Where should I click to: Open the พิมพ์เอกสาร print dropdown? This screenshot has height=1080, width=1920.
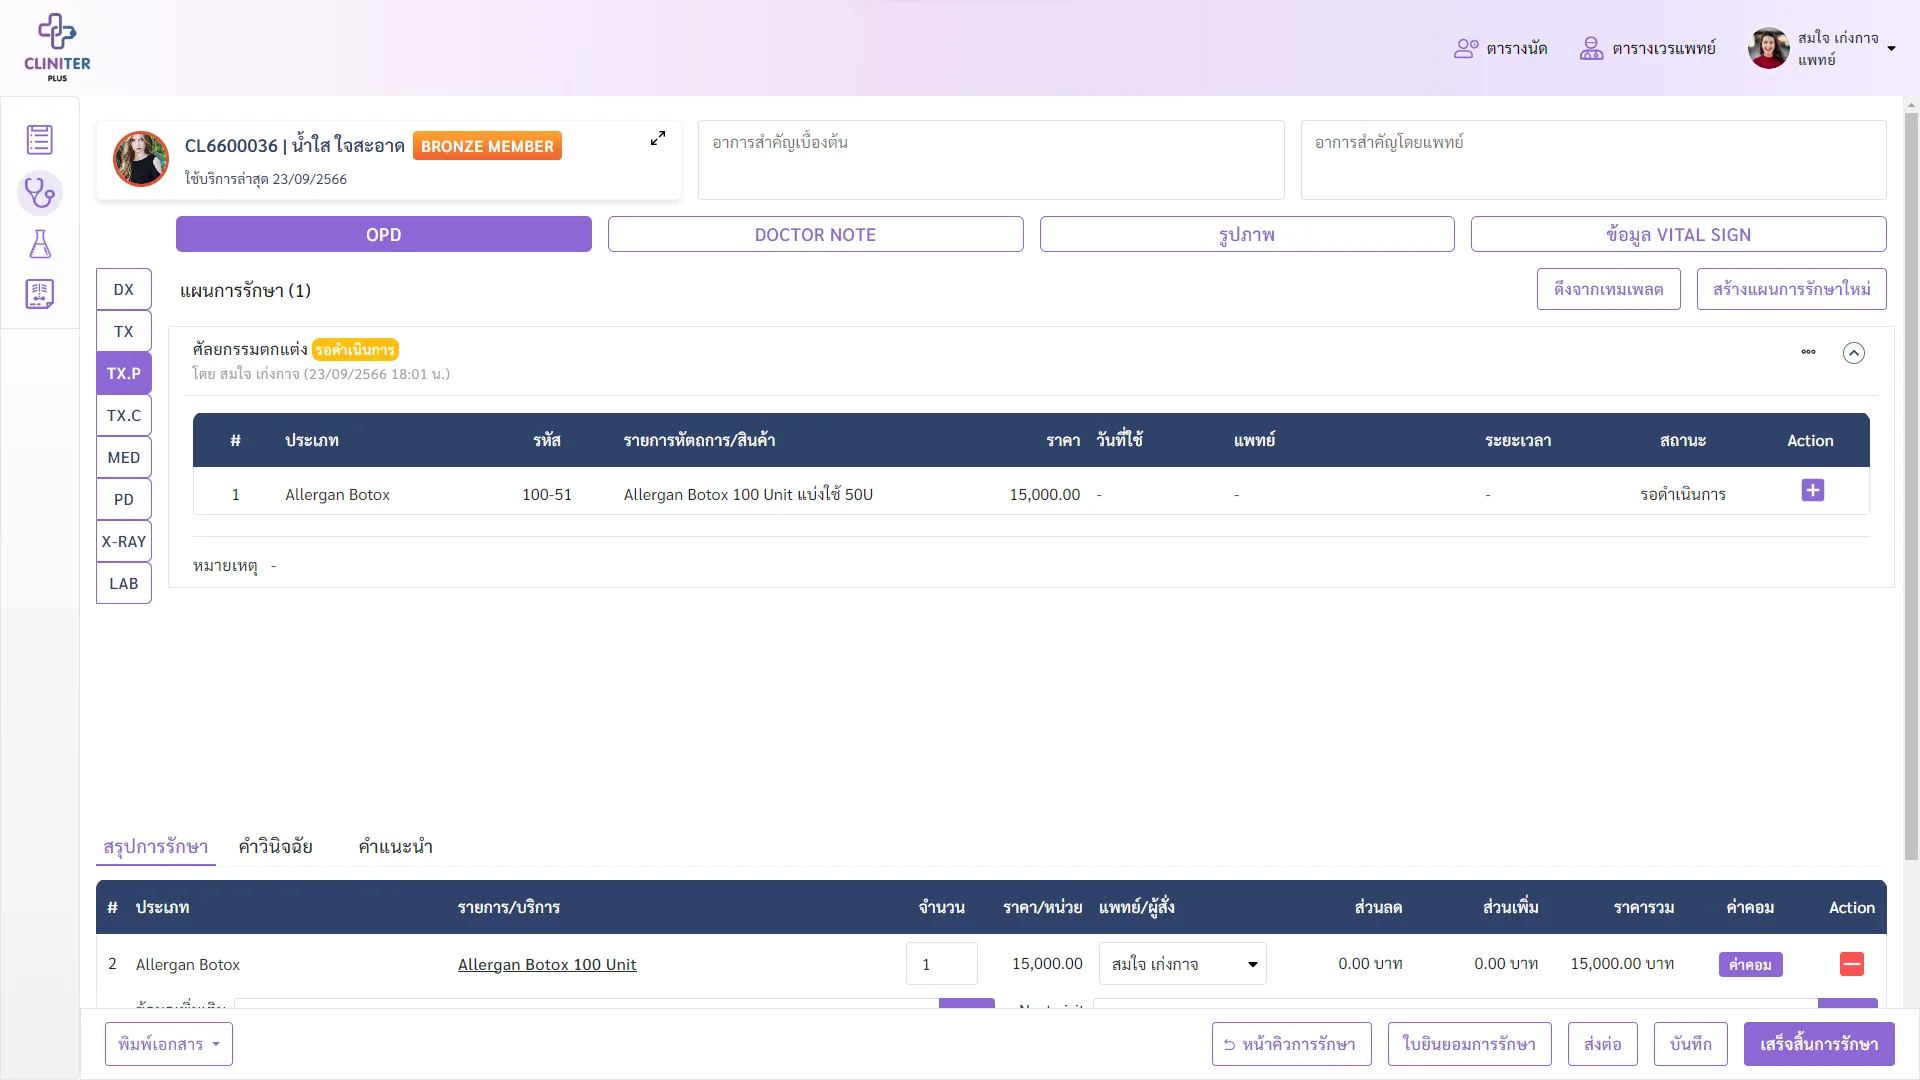(x=169, y=1044)
